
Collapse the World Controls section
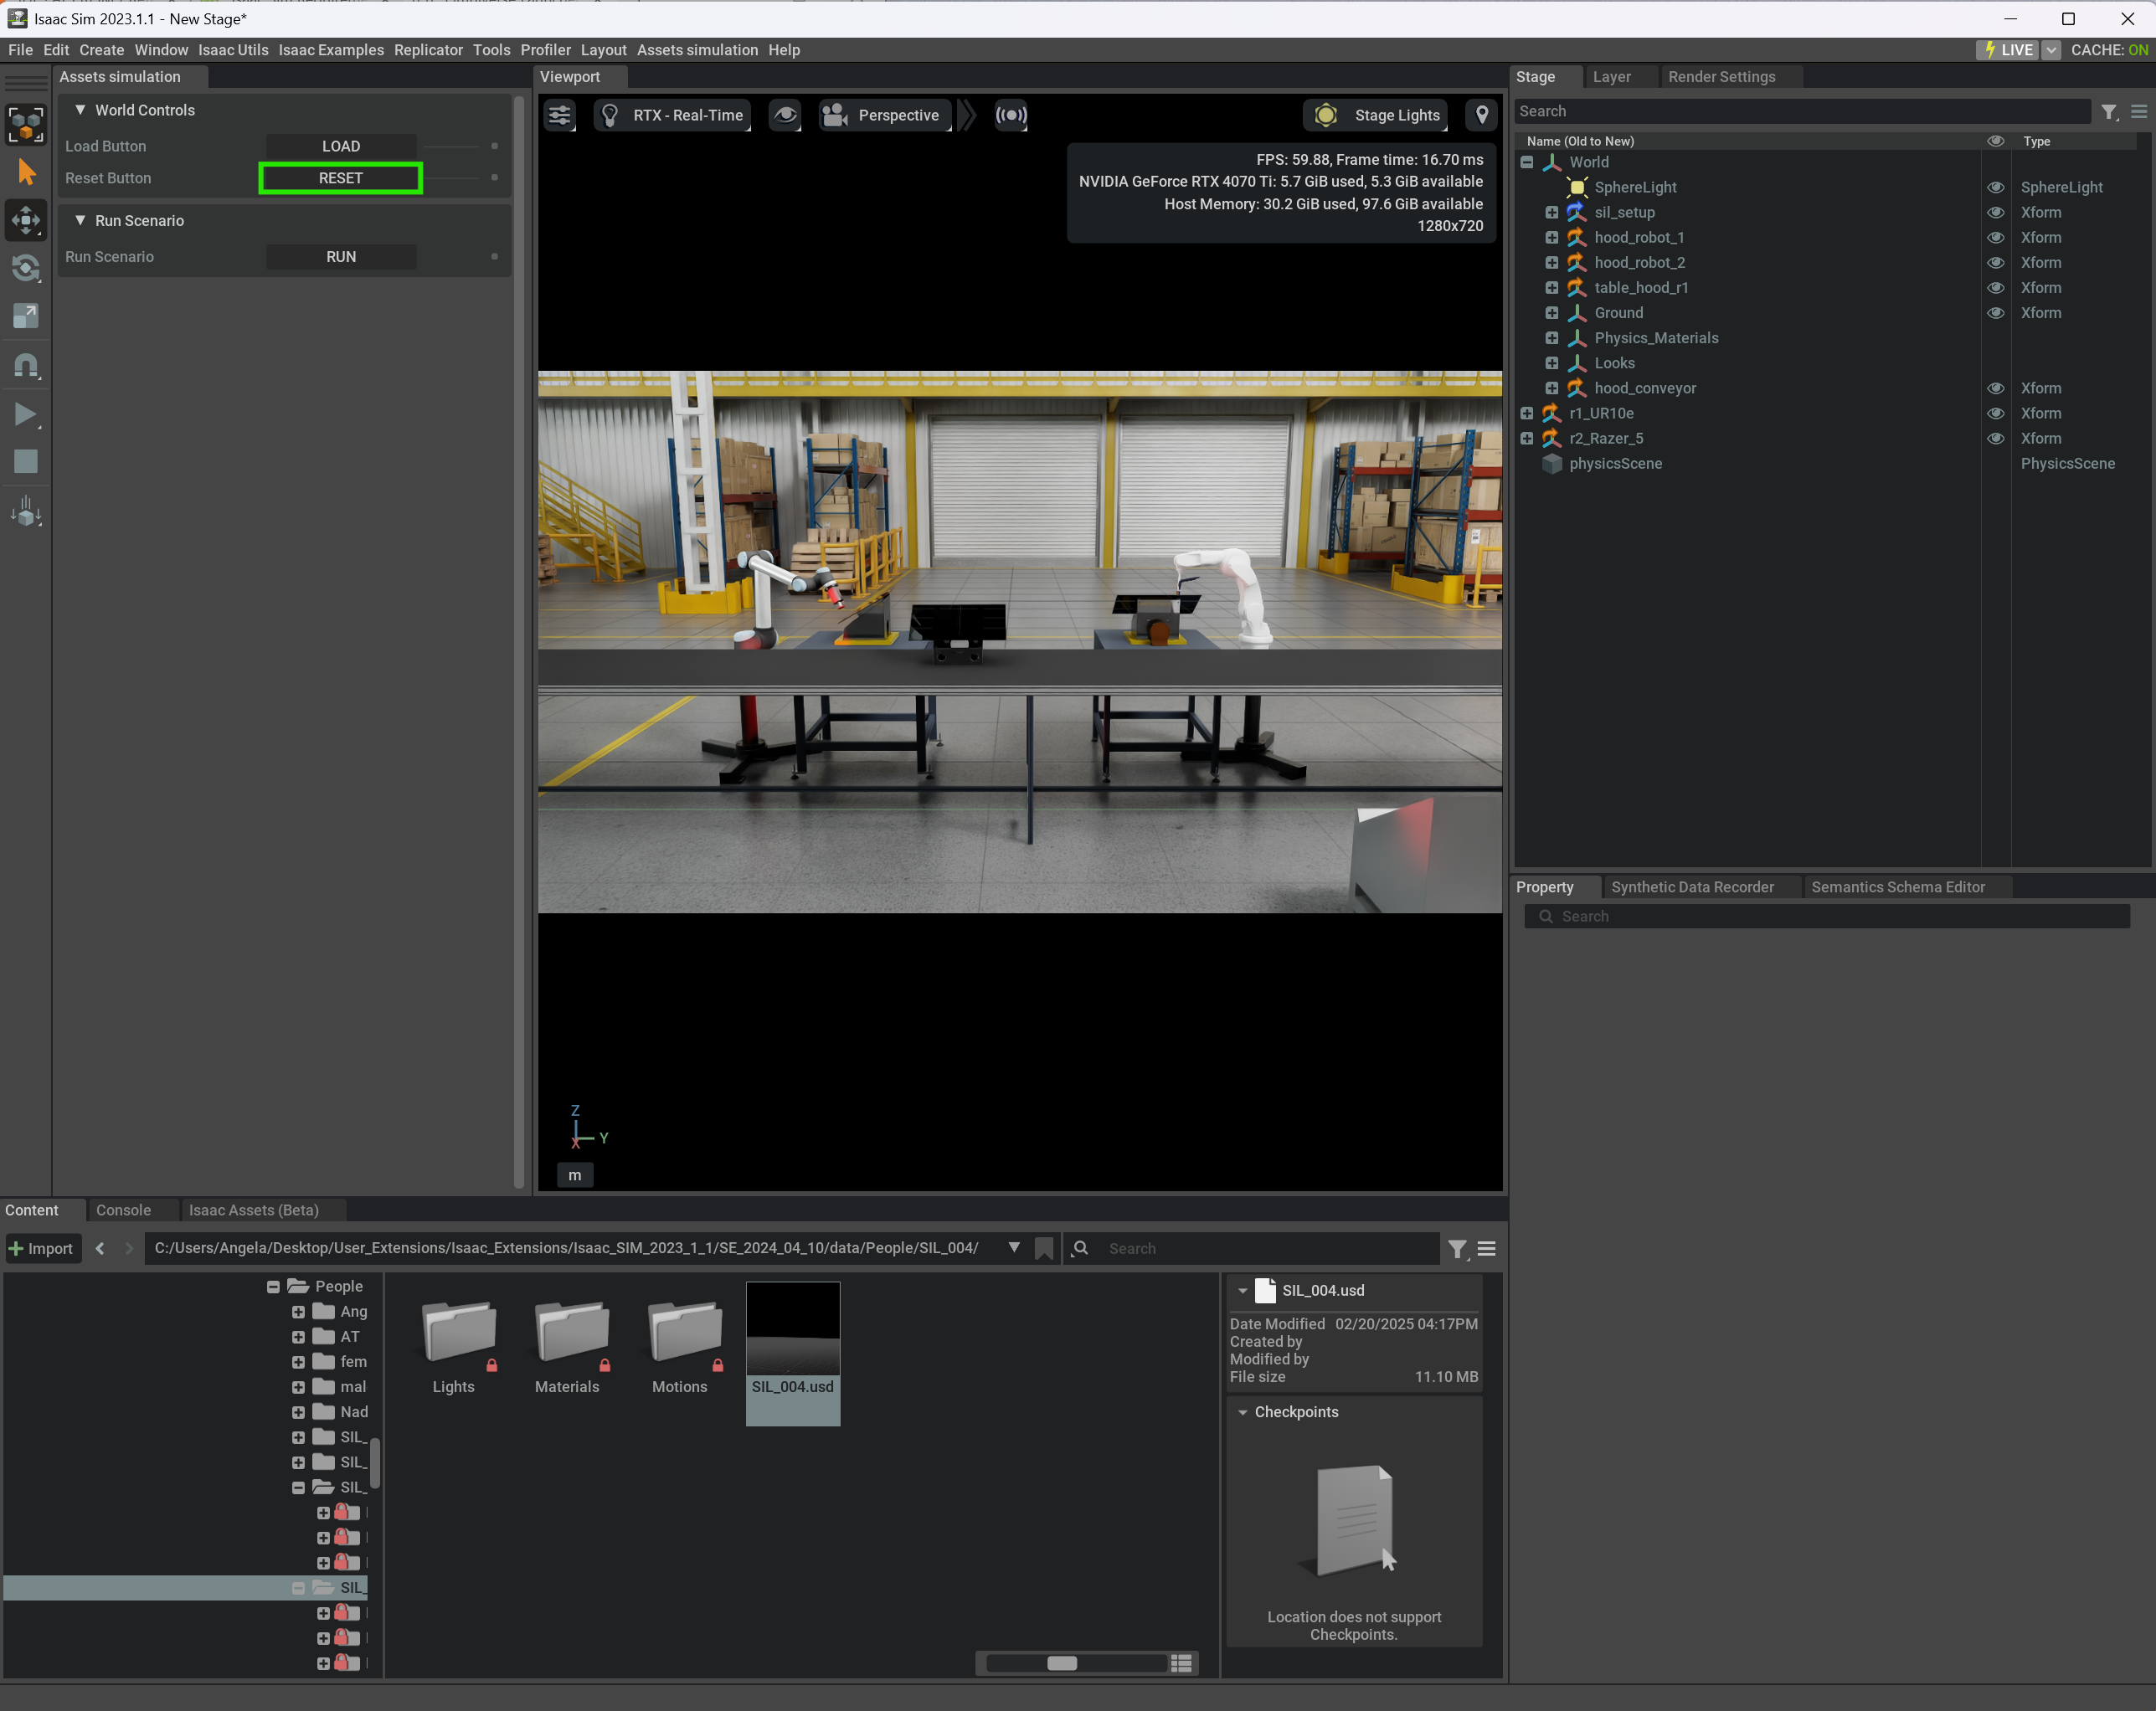80,110
